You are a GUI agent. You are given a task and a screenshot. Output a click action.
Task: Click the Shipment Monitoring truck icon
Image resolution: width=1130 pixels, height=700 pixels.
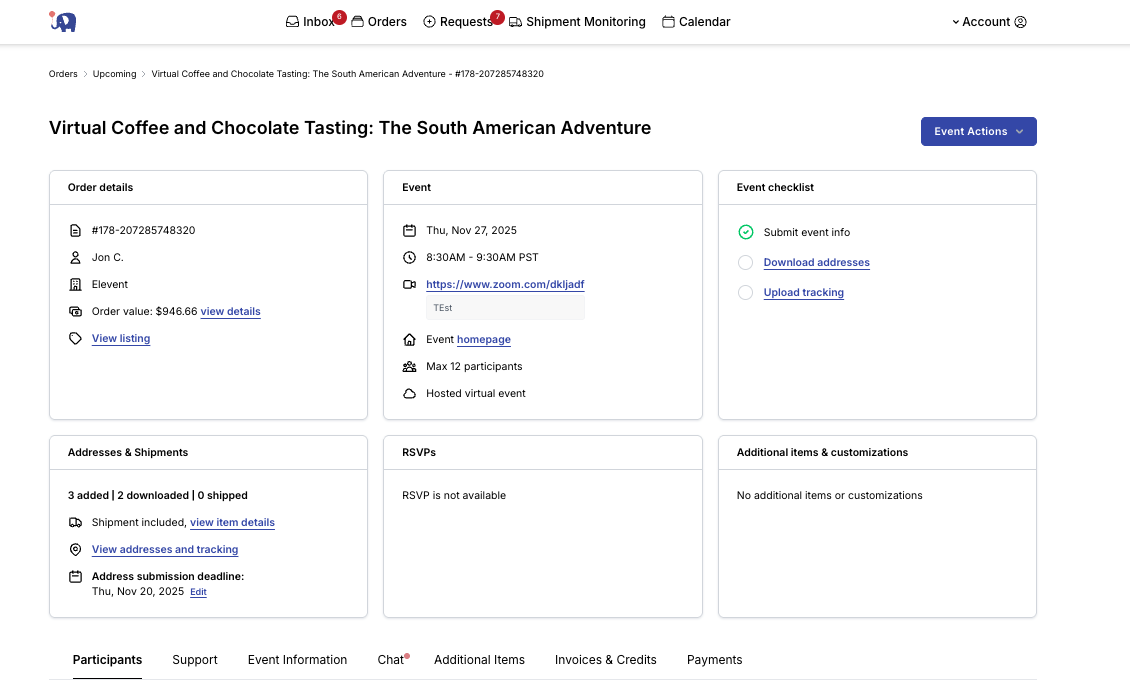(x=515, y=22)
